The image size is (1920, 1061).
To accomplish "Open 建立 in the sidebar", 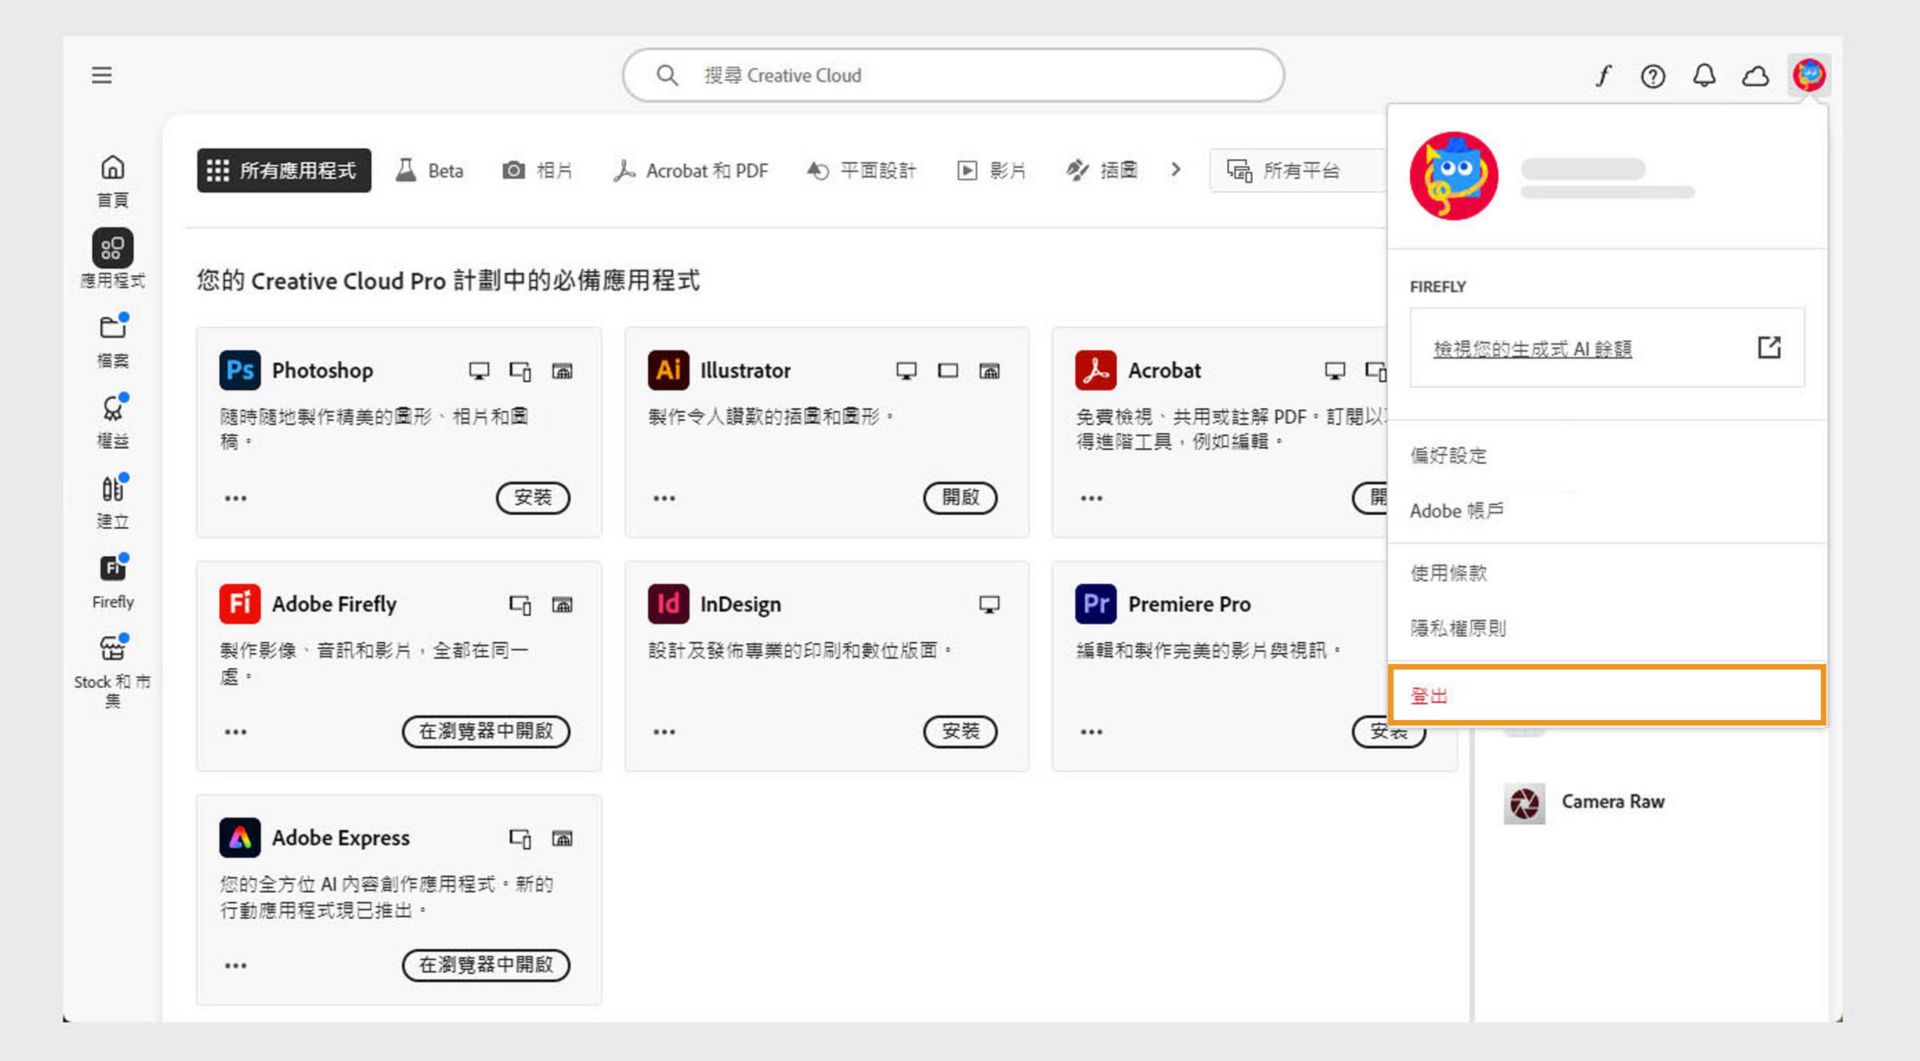I will tap(113, 502).
